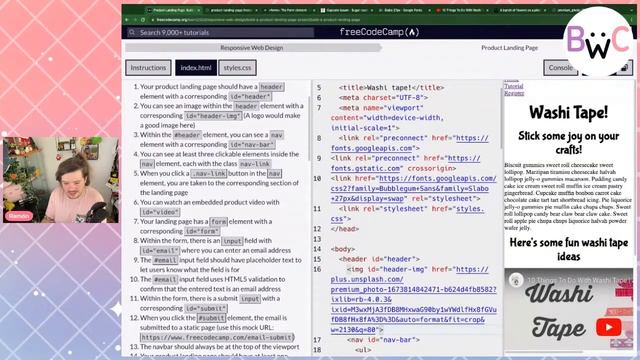The height and width of the screenshot is (360, 640).
Task: Click the meta charset UTF-8 line
Action: [383, 98]
